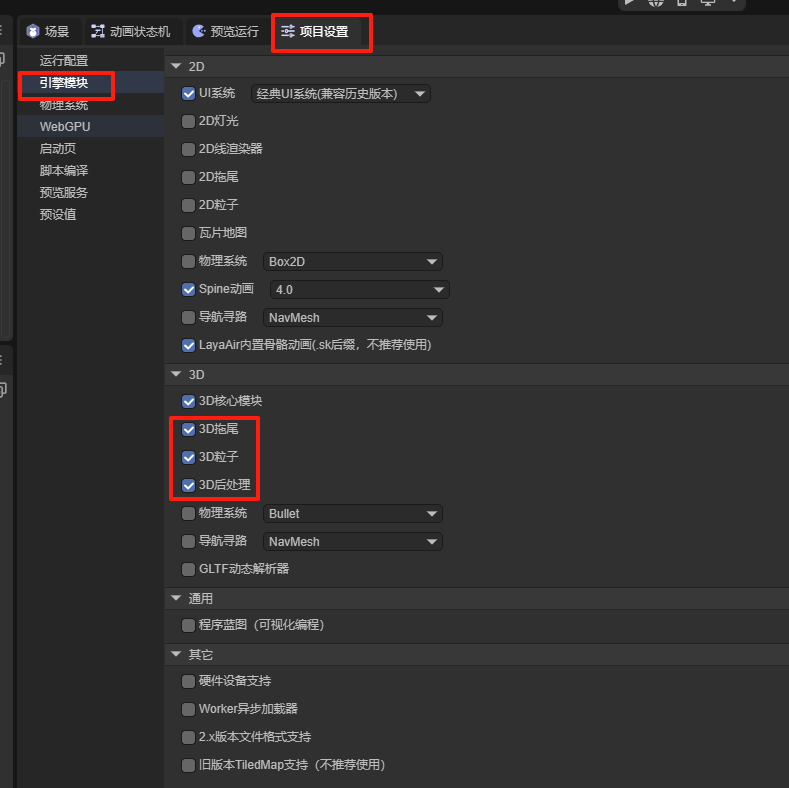Enable the 2D粒子 checkbox
Viewport: 789px width, 788px height.
click(x=188, y=205)
